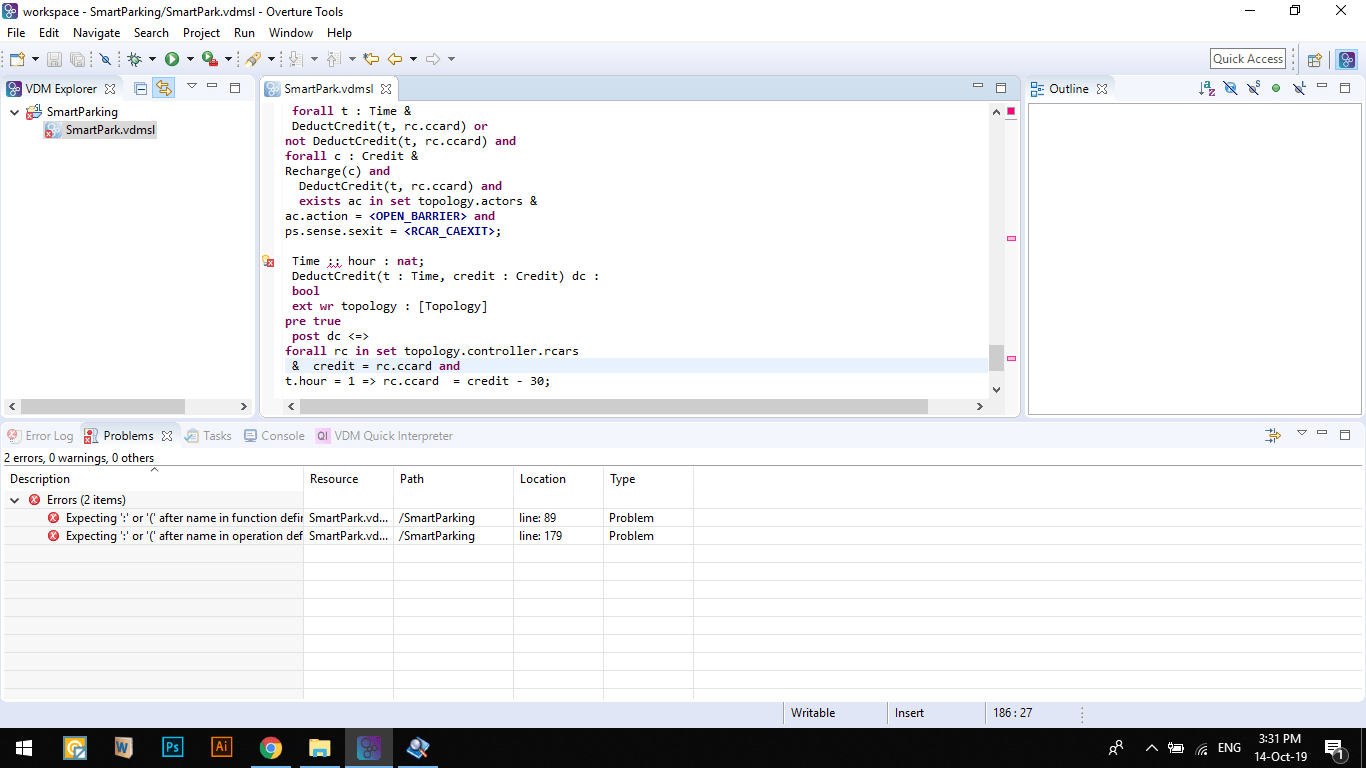Sort problems by Description column header
The image size is (1366, 768).
[153, 479]
